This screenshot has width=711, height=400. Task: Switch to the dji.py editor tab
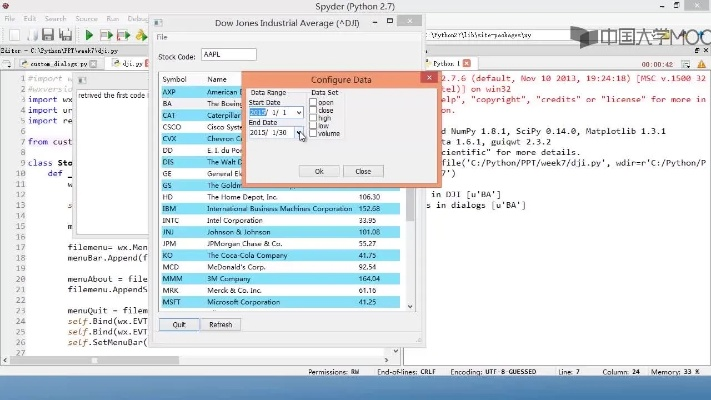pos(129,63)
